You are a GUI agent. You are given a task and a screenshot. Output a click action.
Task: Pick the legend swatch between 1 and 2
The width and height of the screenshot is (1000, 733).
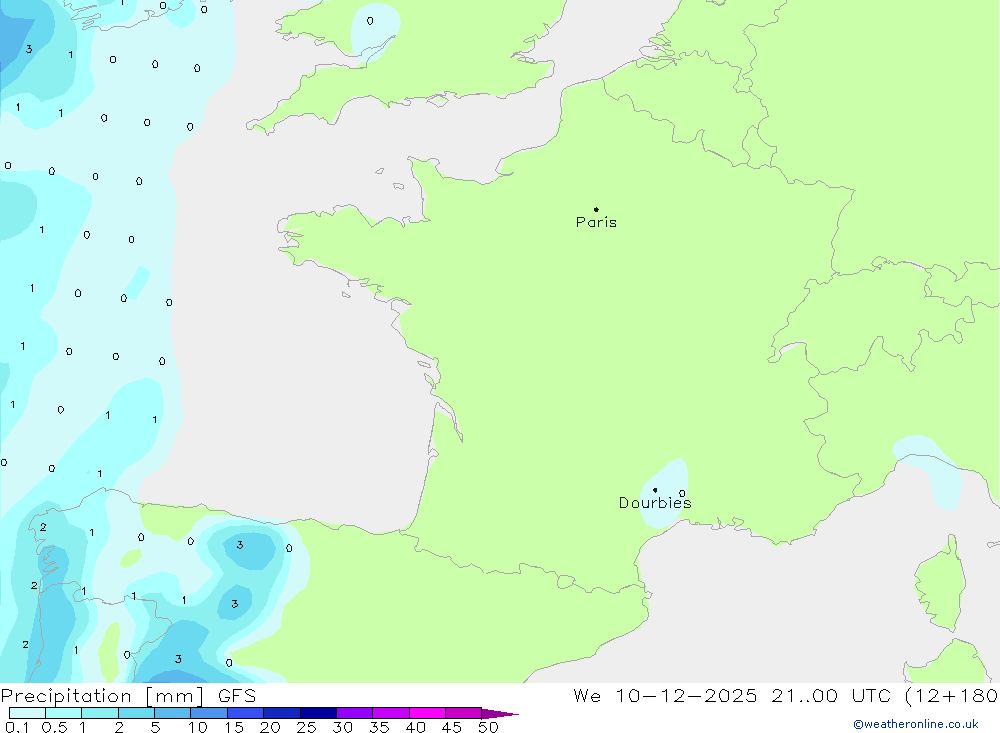tap(100, 713)
